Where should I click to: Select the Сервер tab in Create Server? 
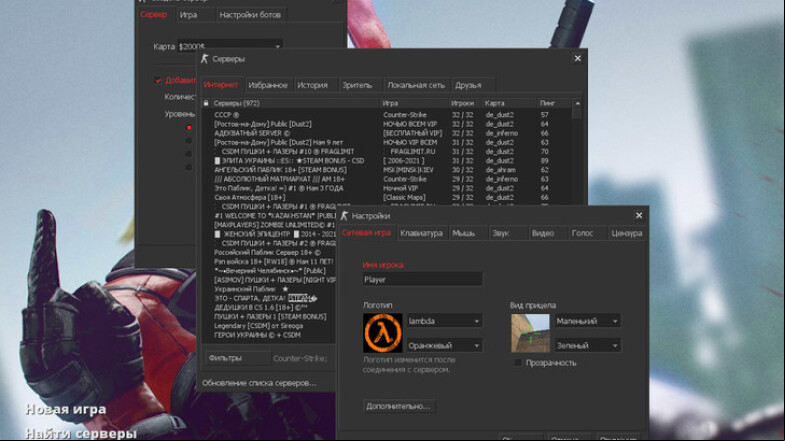pyautogui.click(x=154, y=15)
